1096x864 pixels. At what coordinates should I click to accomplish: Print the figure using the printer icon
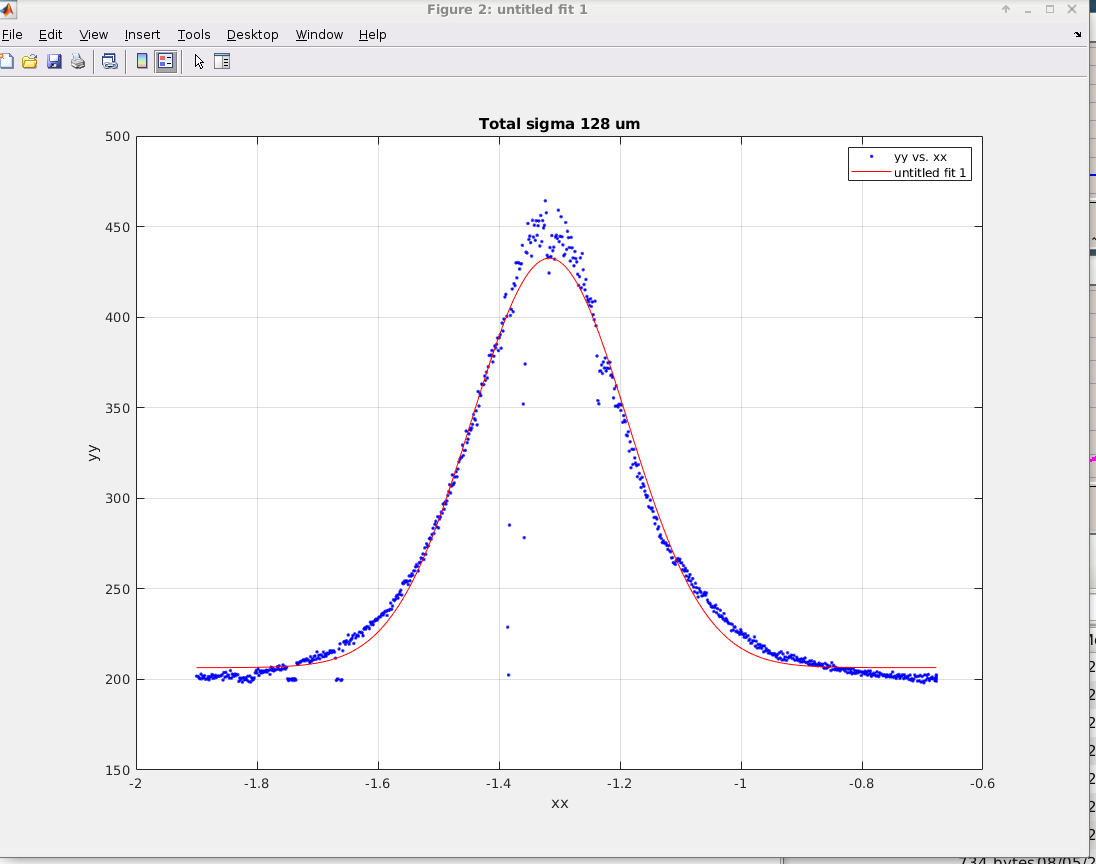[x=78, y=62]
